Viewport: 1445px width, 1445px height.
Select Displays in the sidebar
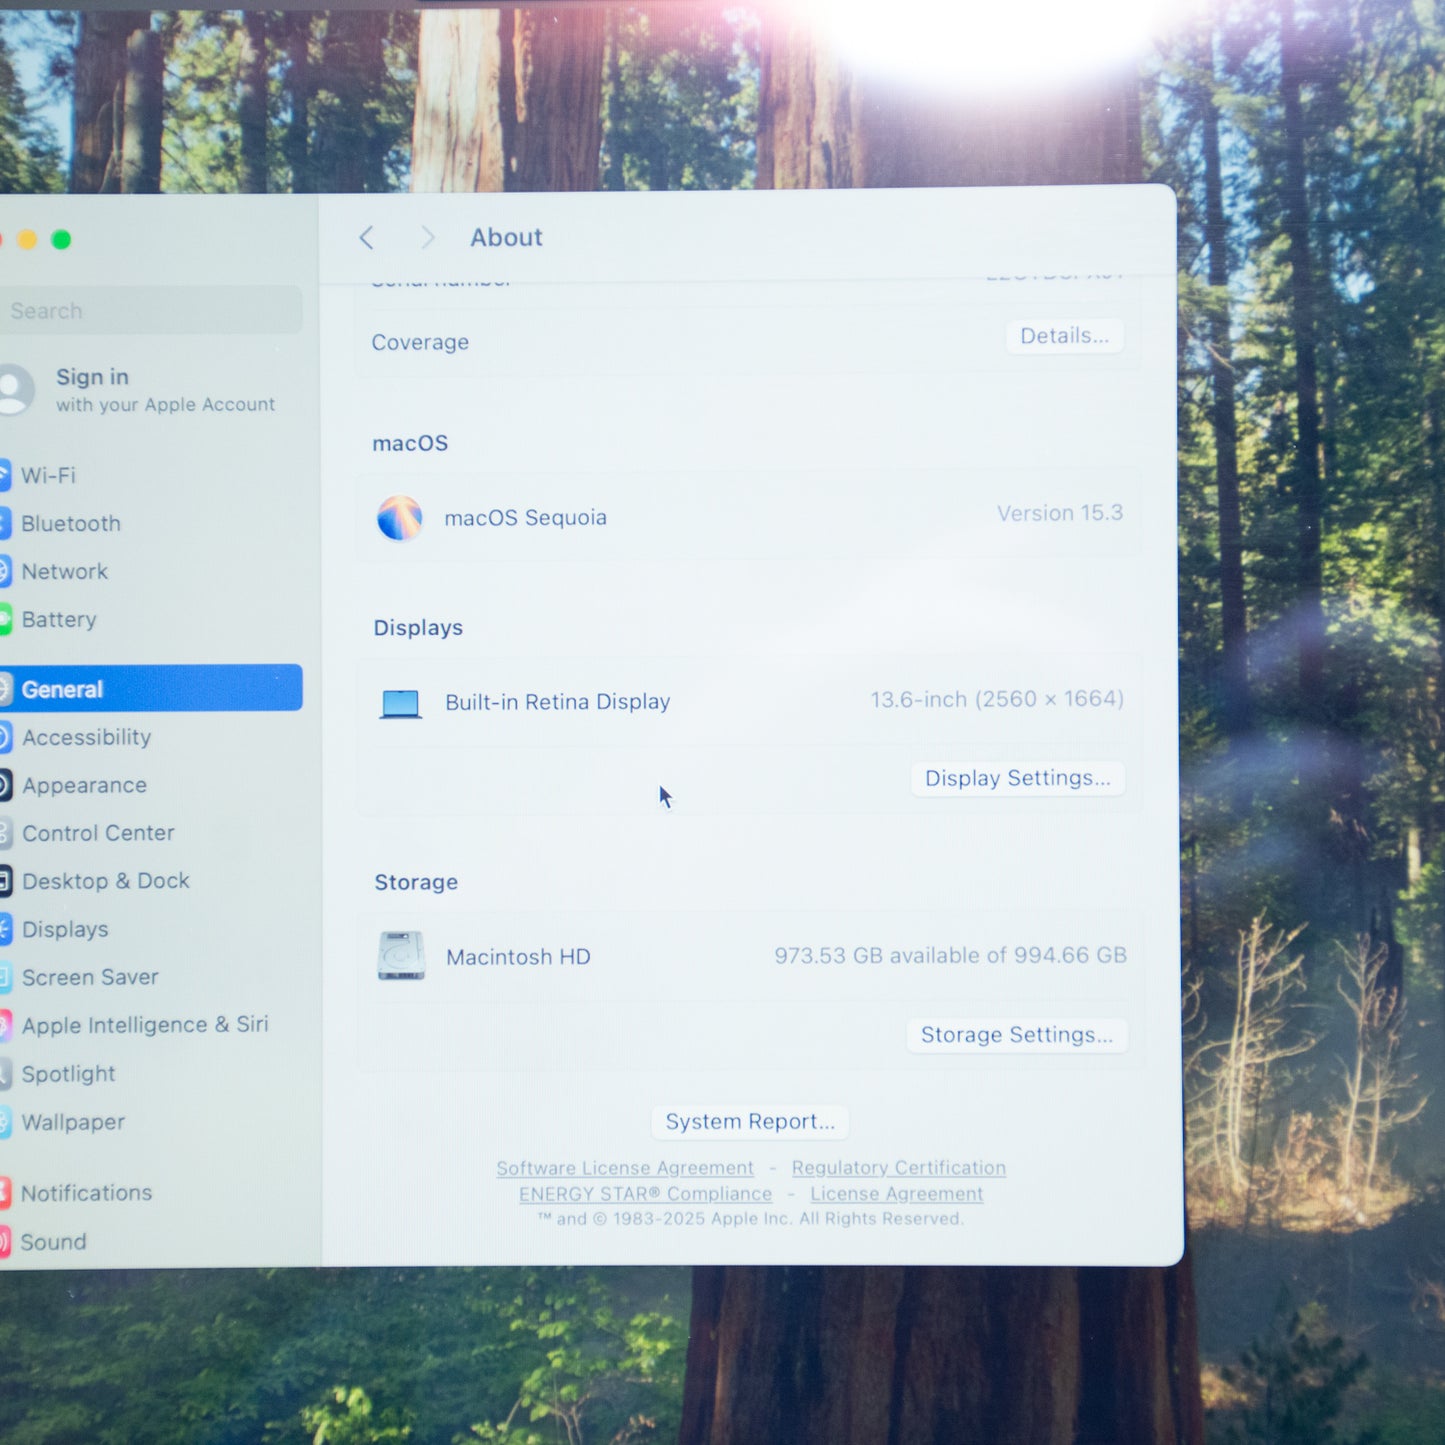150,929
